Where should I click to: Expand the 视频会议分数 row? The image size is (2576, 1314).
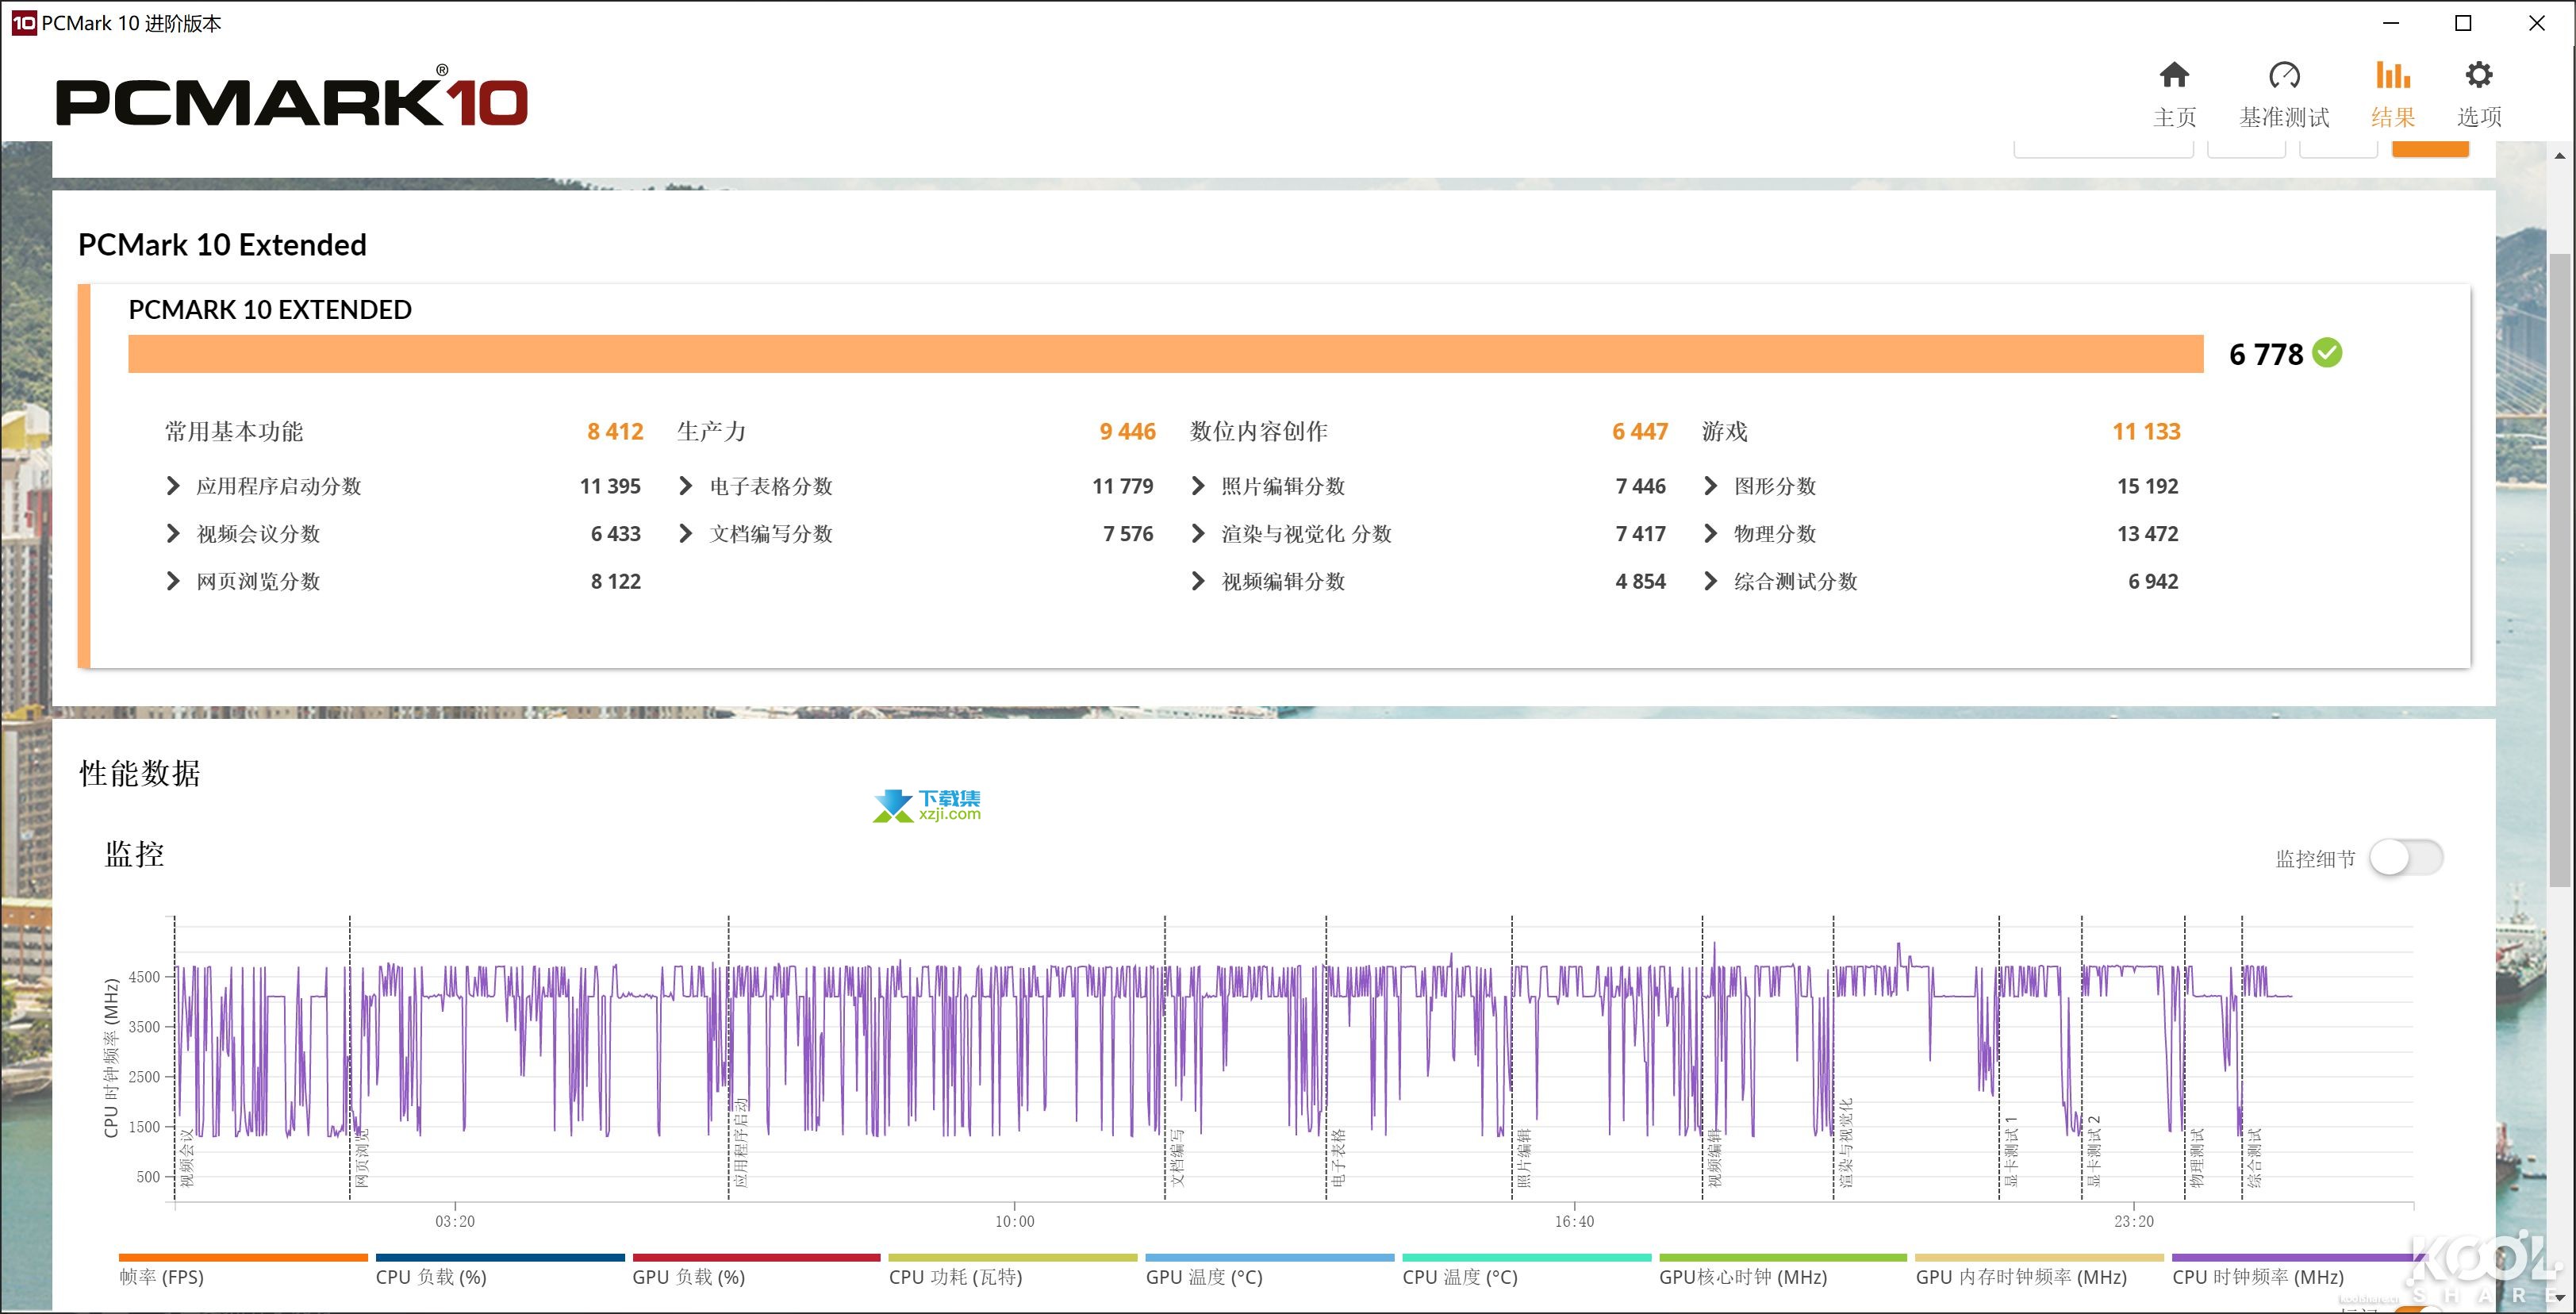(173, 534)
